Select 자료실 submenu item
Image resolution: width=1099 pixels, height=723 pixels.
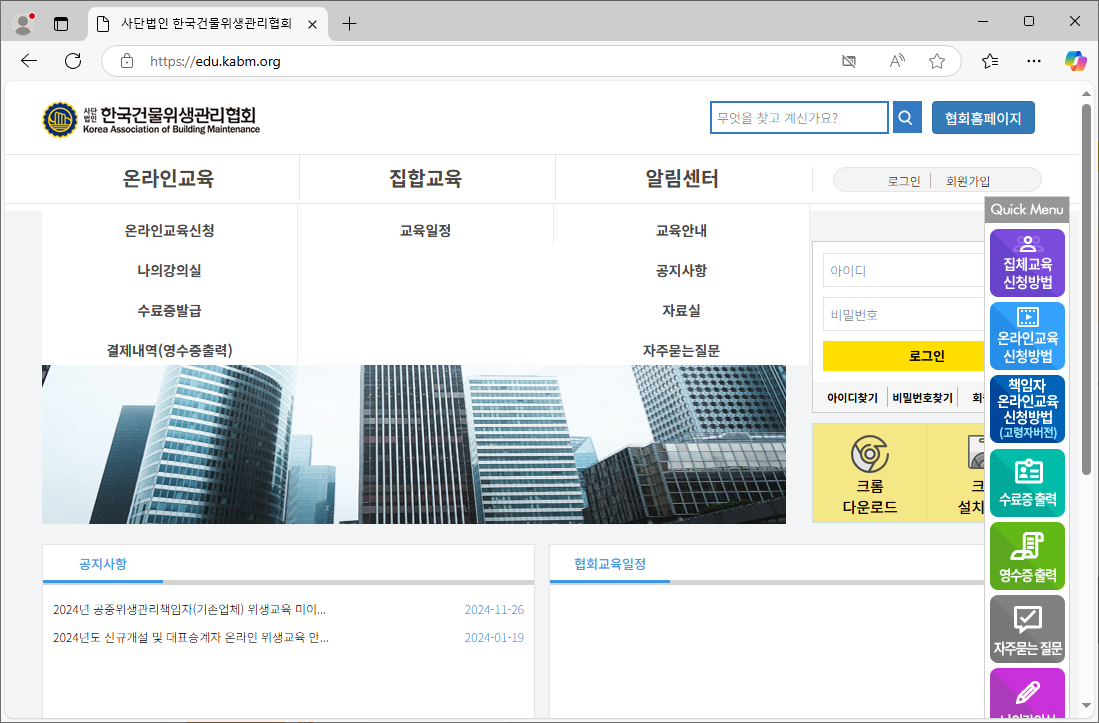pos(681,310)
